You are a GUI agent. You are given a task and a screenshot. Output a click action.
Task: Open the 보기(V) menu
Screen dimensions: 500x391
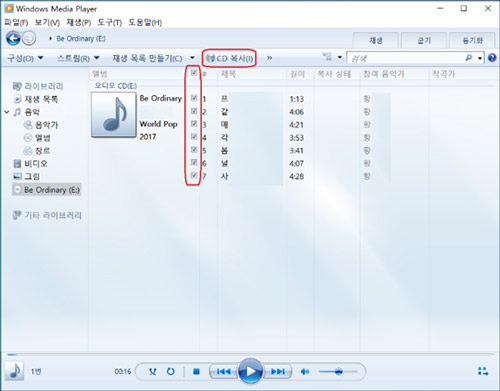[x=47, y=23]
